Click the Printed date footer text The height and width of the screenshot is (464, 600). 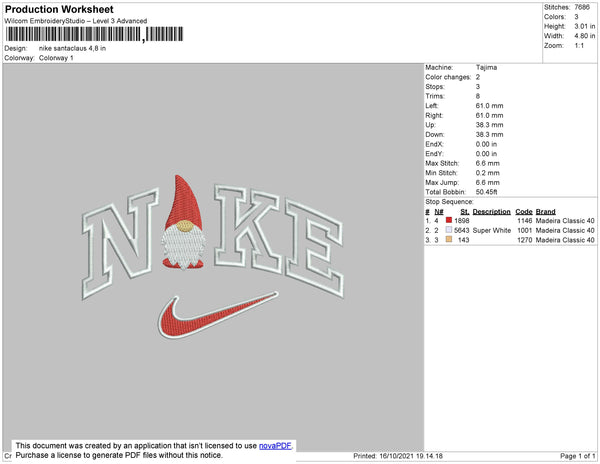pyautogui.click(x=398, y=456)
